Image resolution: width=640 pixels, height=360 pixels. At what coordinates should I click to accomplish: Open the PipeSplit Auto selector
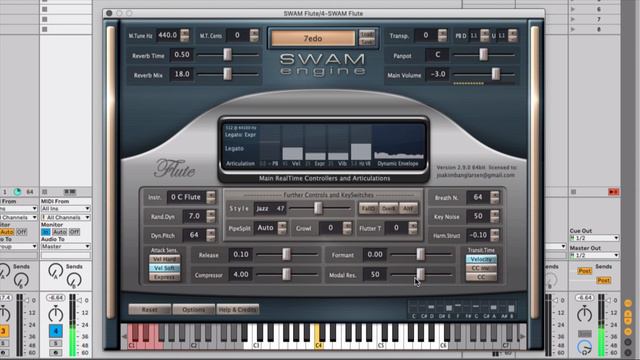pos(270,228)
